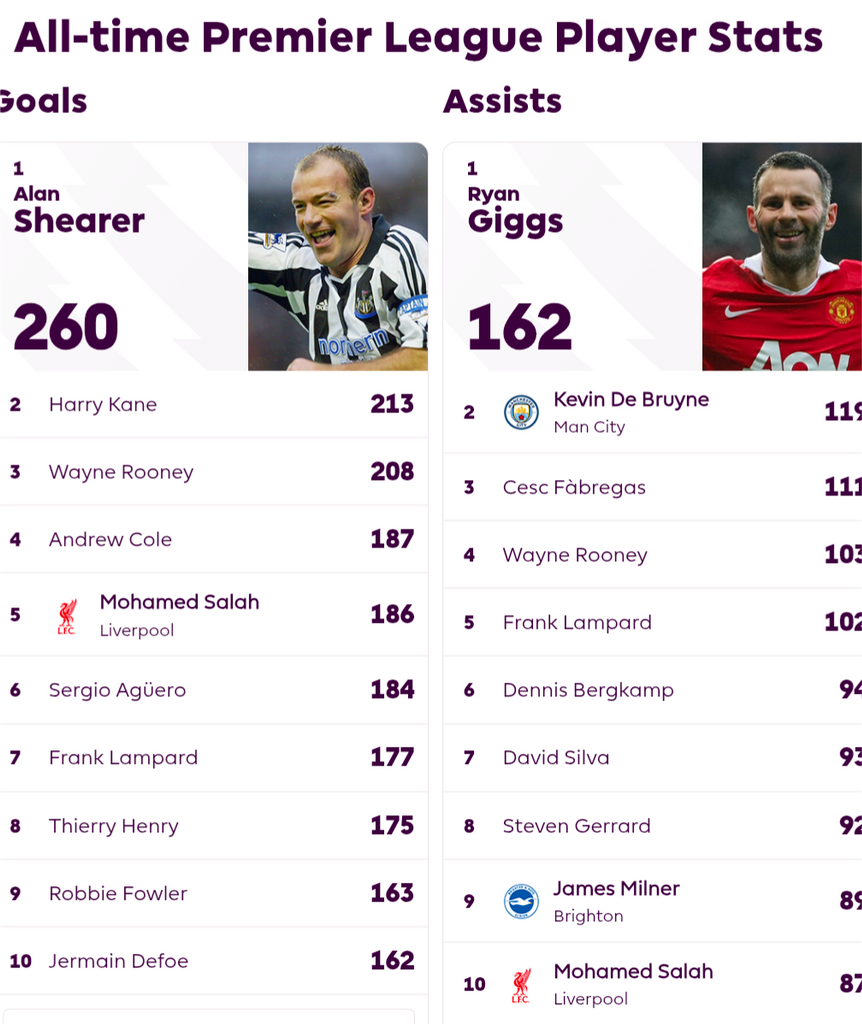Select Thierry Henry's row

(x=214, y=825)
